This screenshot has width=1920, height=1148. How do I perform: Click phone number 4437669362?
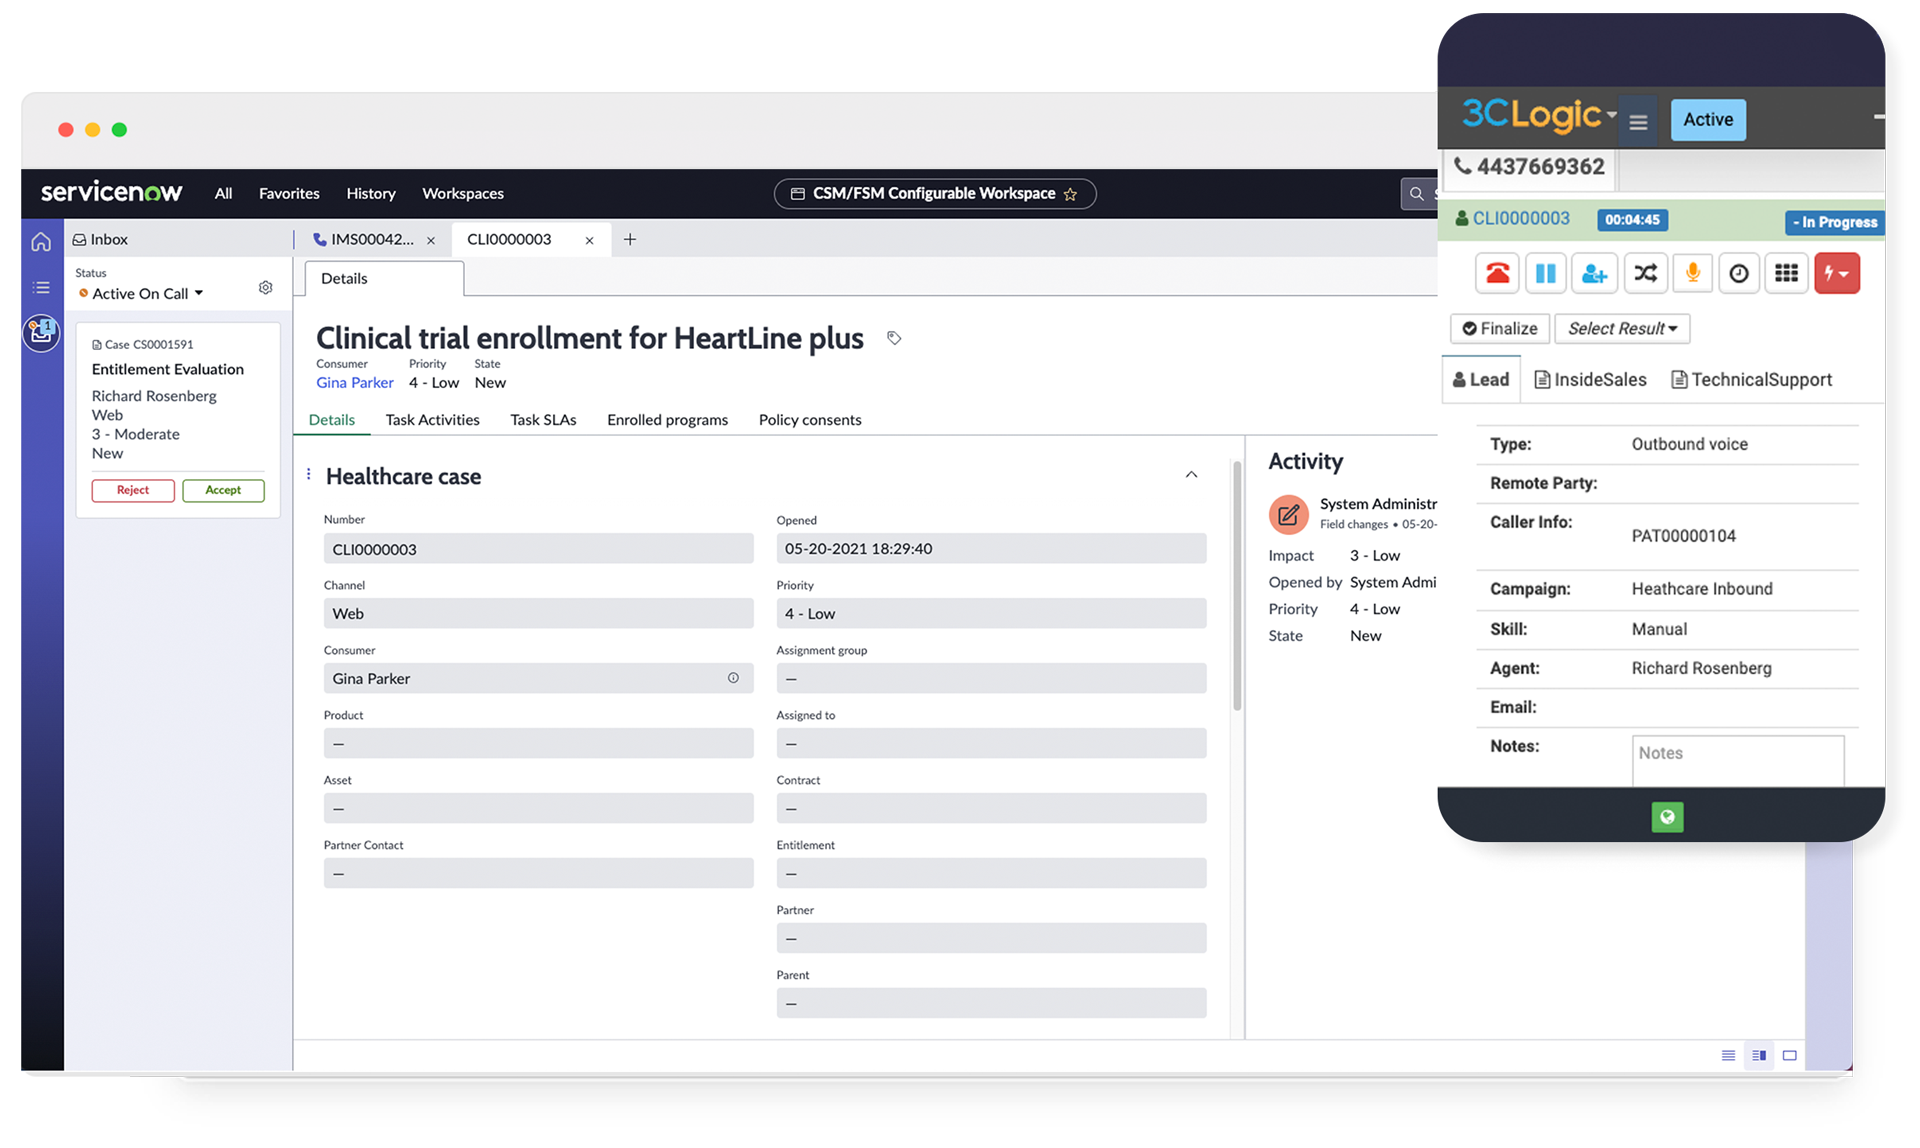1540,166
